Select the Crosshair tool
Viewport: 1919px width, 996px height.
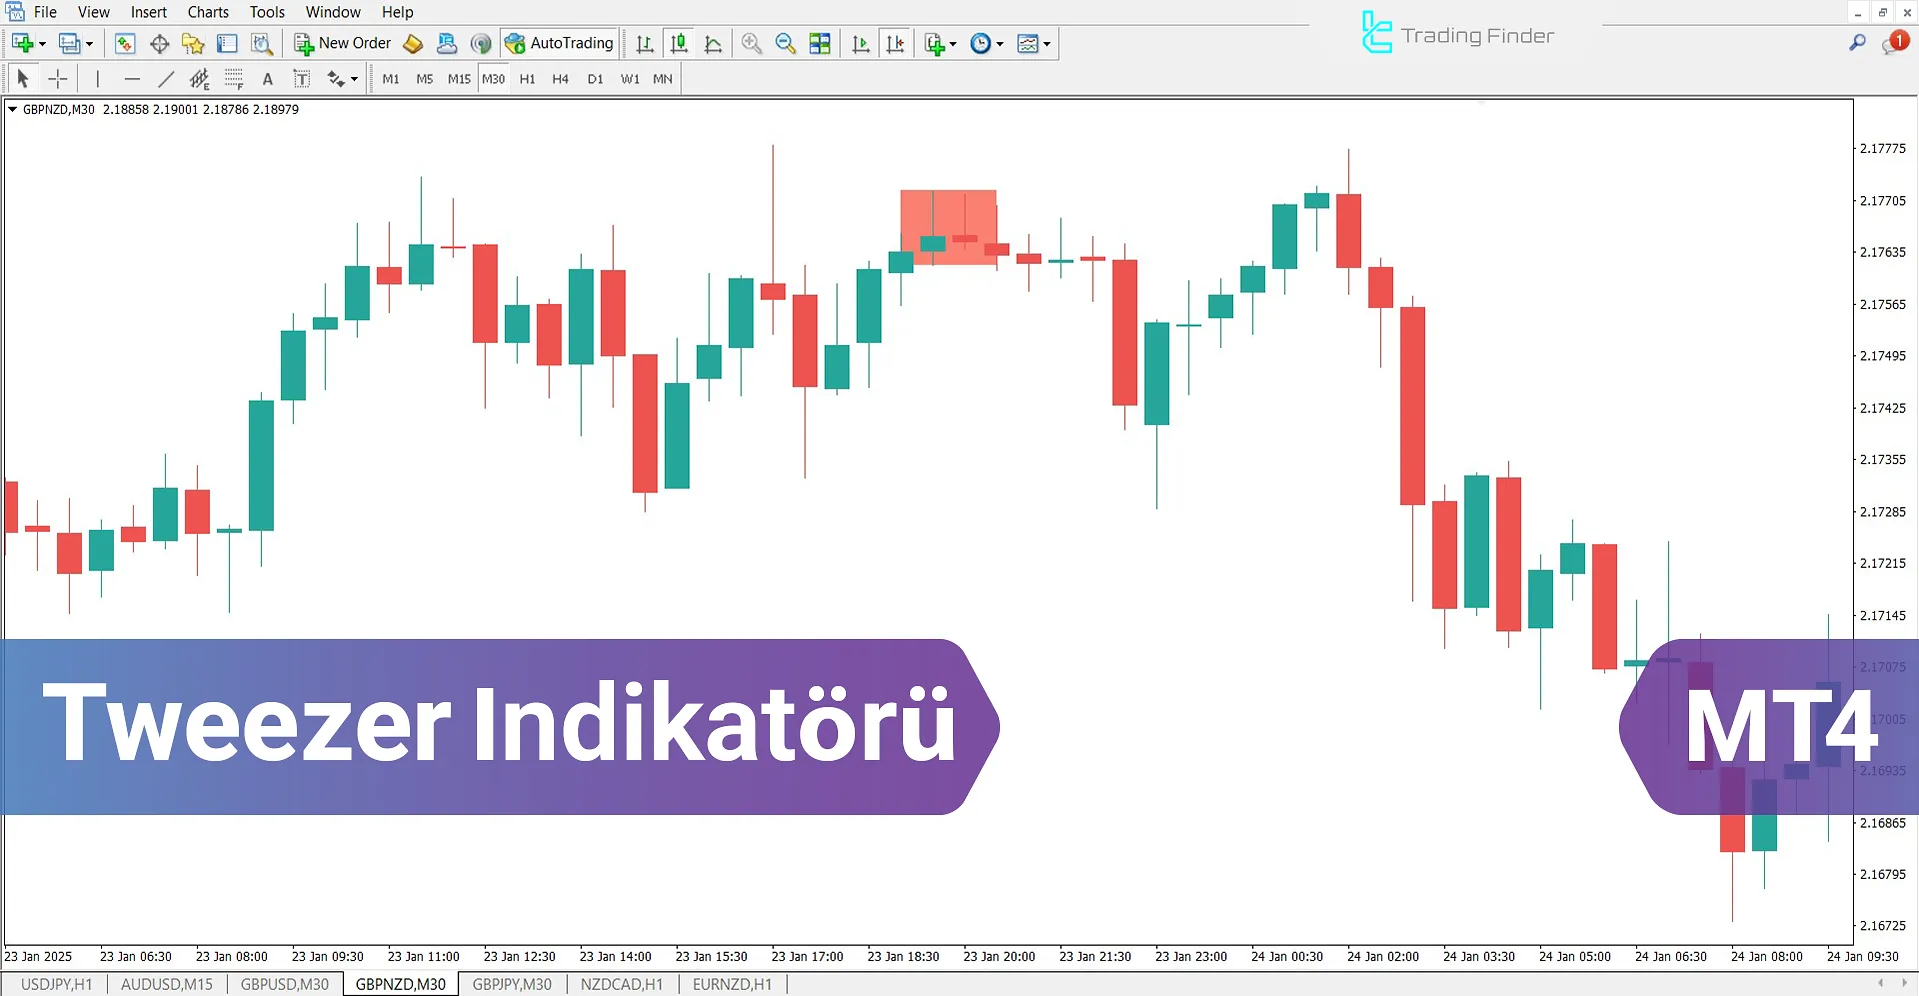pos(57,78)
